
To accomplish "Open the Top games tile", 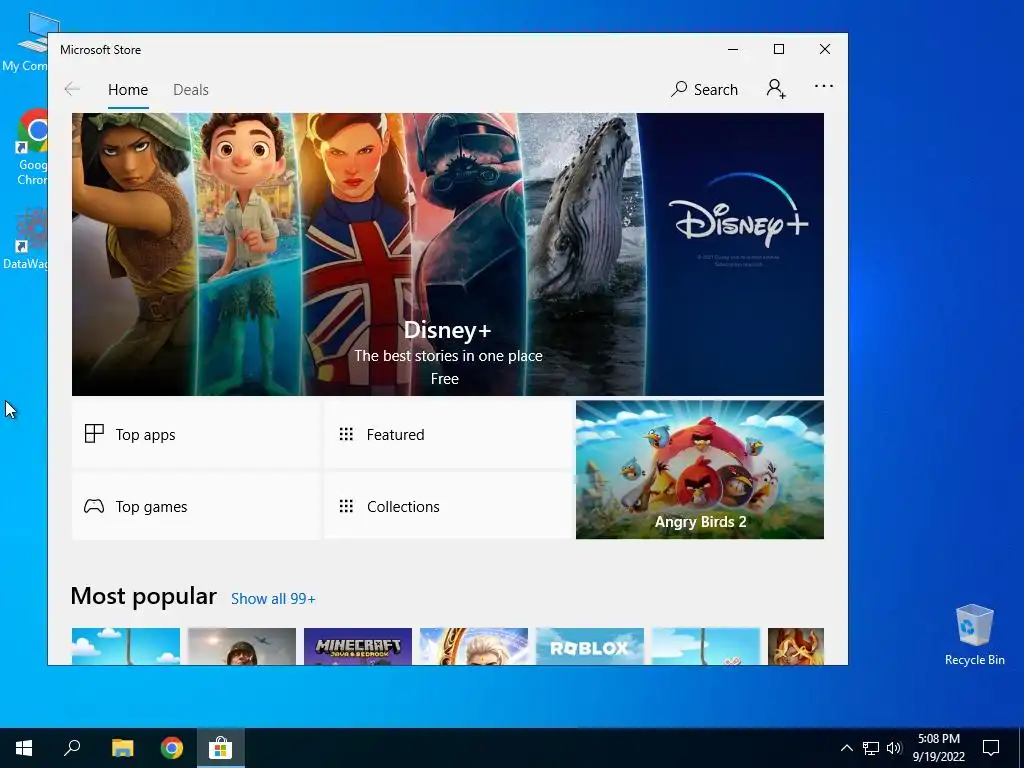I will pos(195,506).
